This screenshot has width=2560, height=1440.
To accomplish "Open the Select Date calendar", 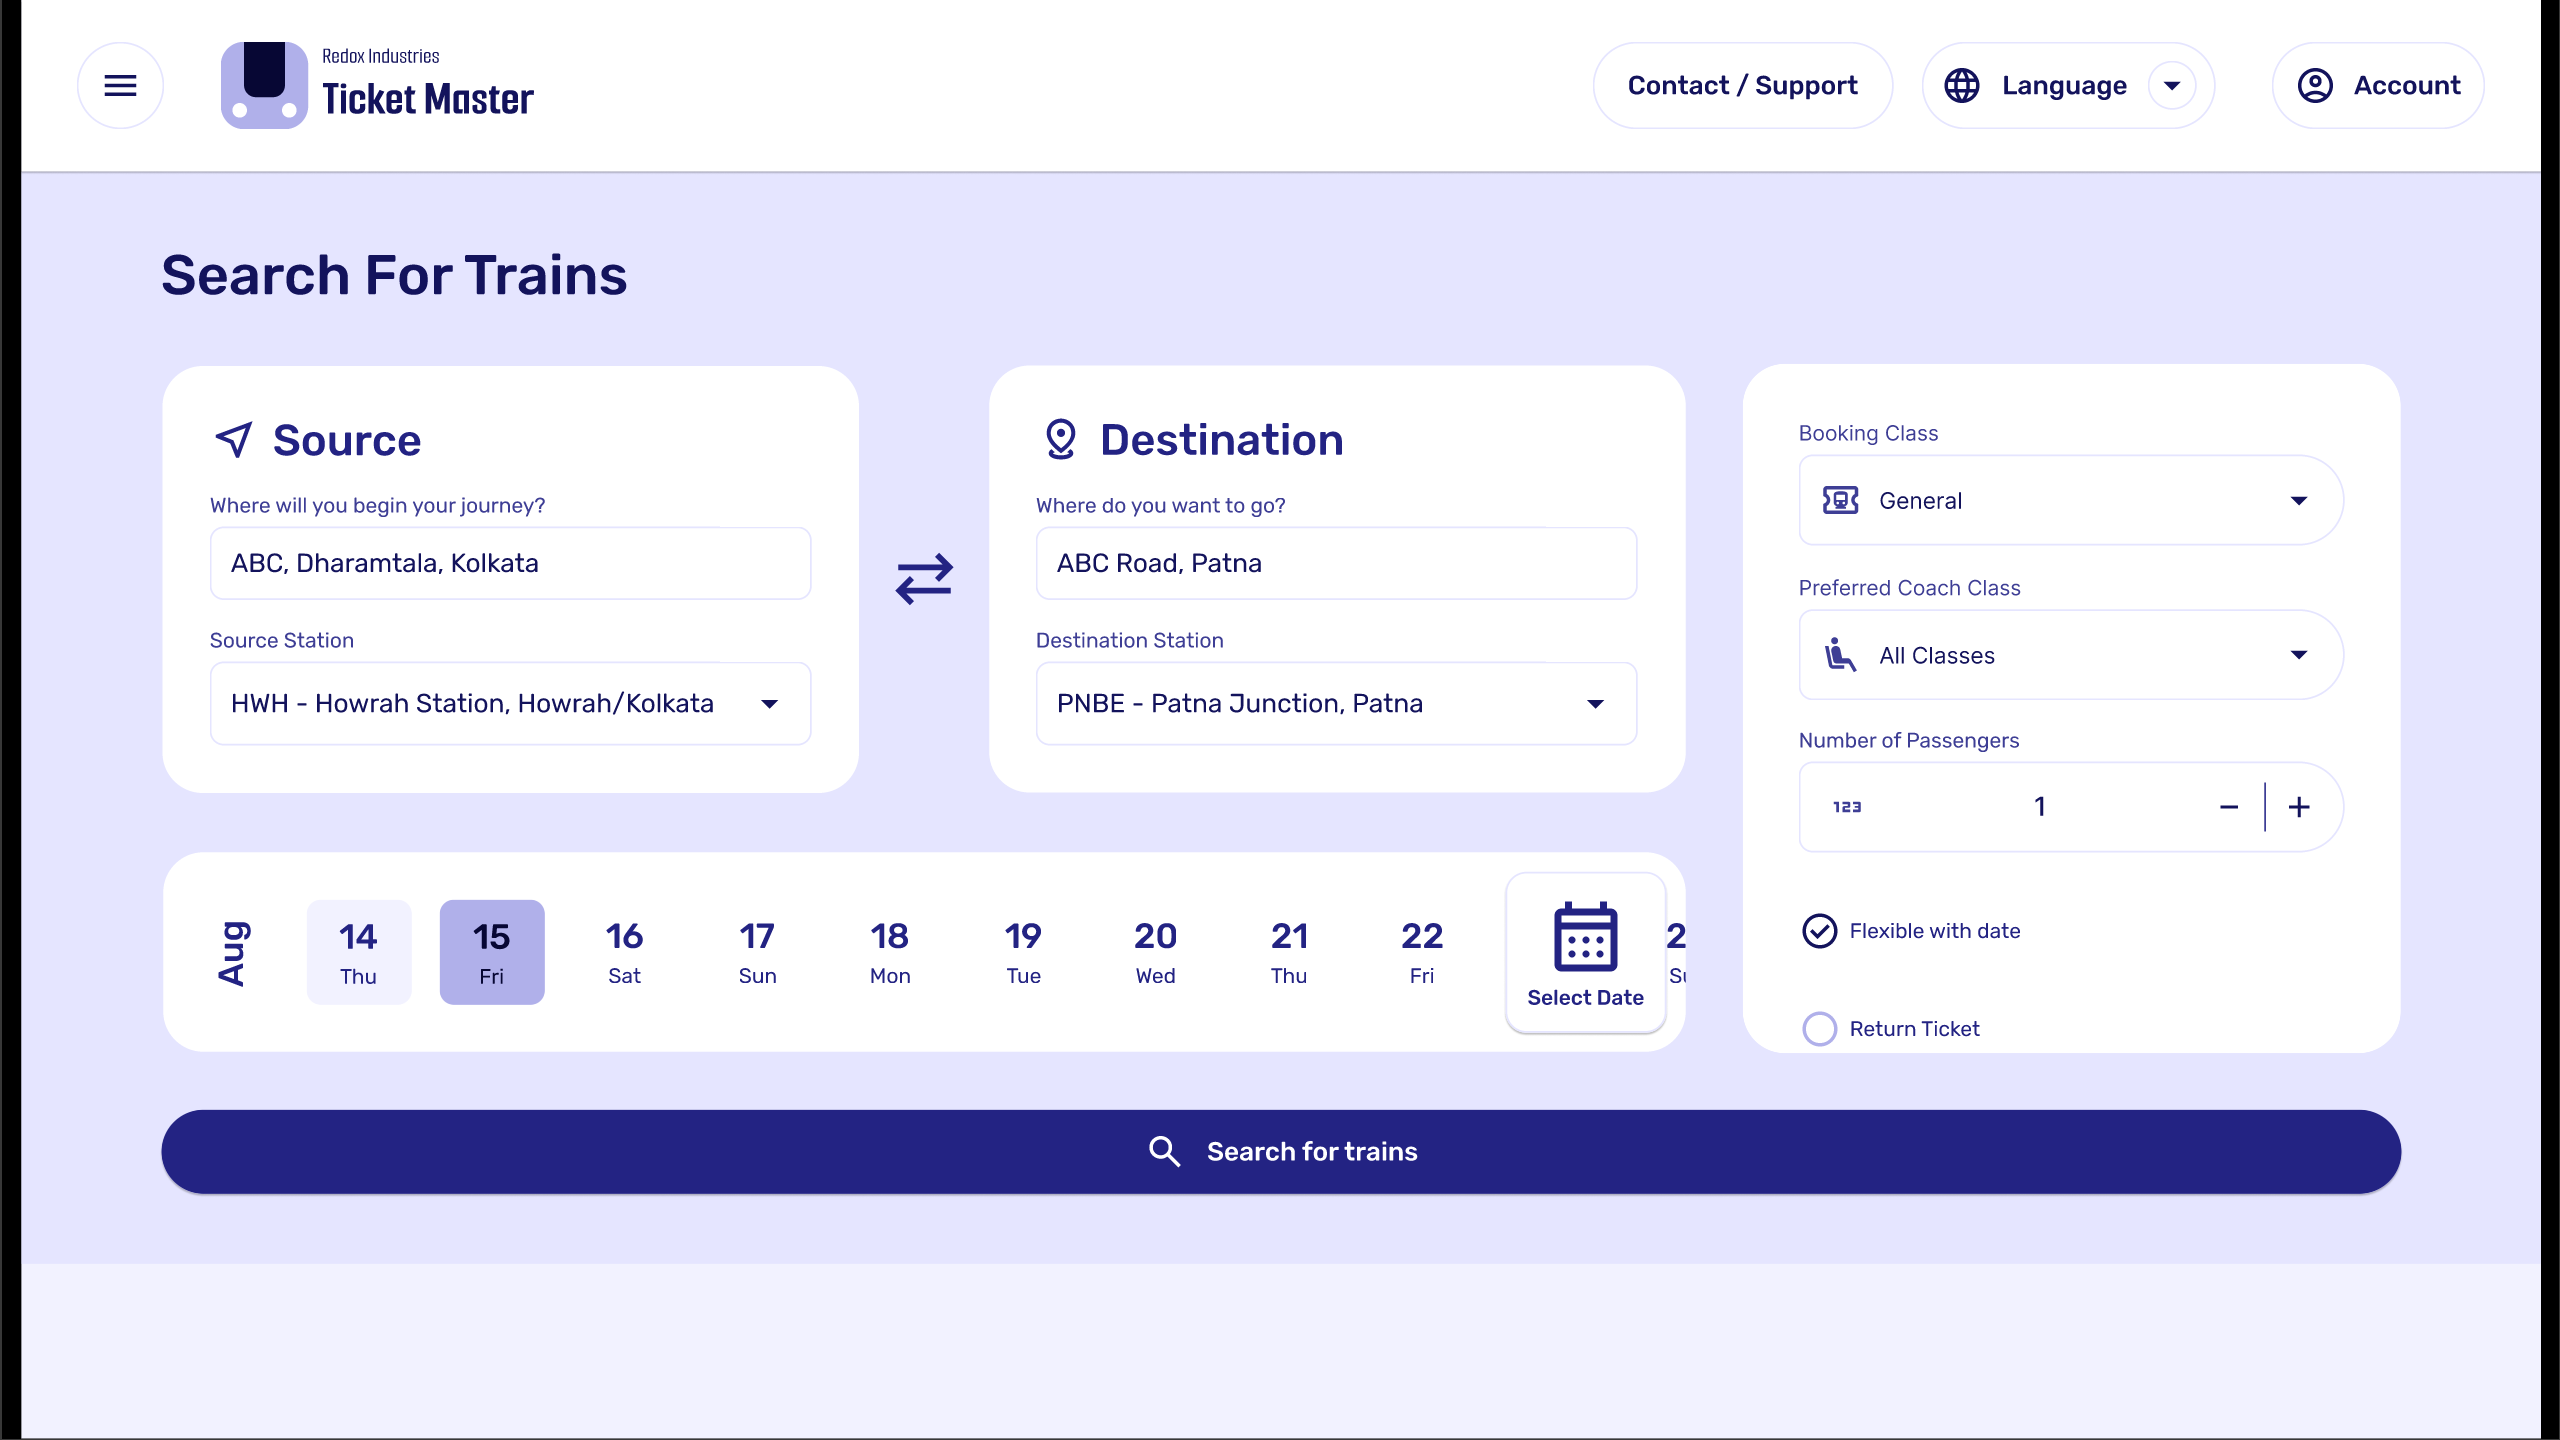I will point(1585,953).
